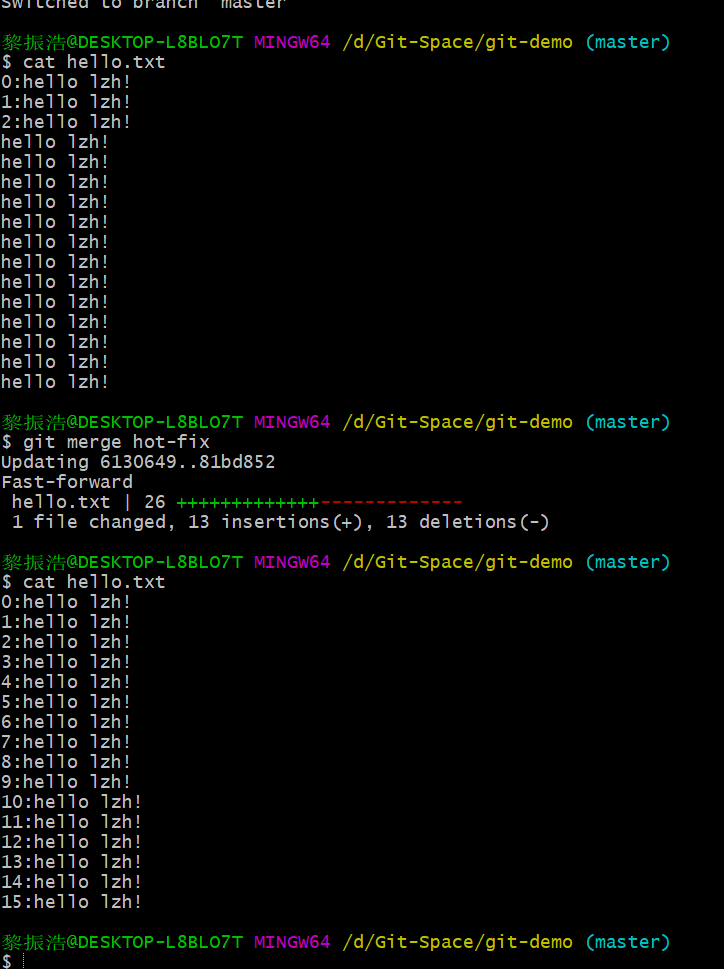This screenshot has height=969, width=724.
Task: Select the "hot-fix" branch name in the merge command
Action: [x=171, y=442]
